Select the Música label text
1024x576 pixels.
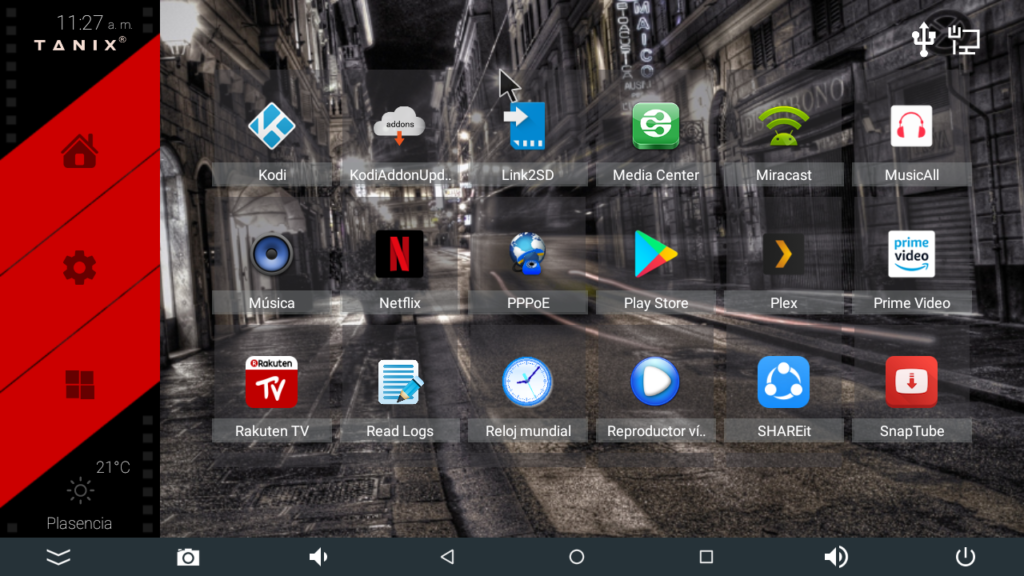tap(272, 303)
